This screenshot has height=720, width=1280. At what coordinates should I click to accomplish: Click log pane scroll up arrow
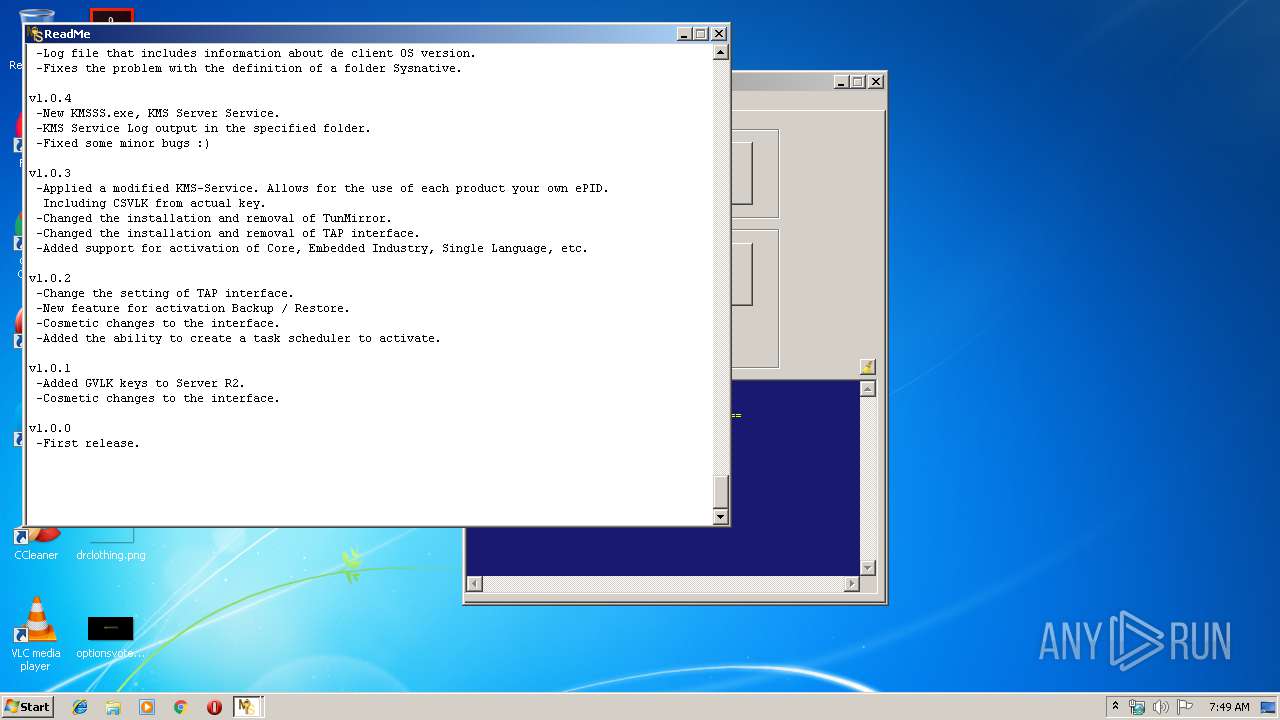click(x=867, y=389)
